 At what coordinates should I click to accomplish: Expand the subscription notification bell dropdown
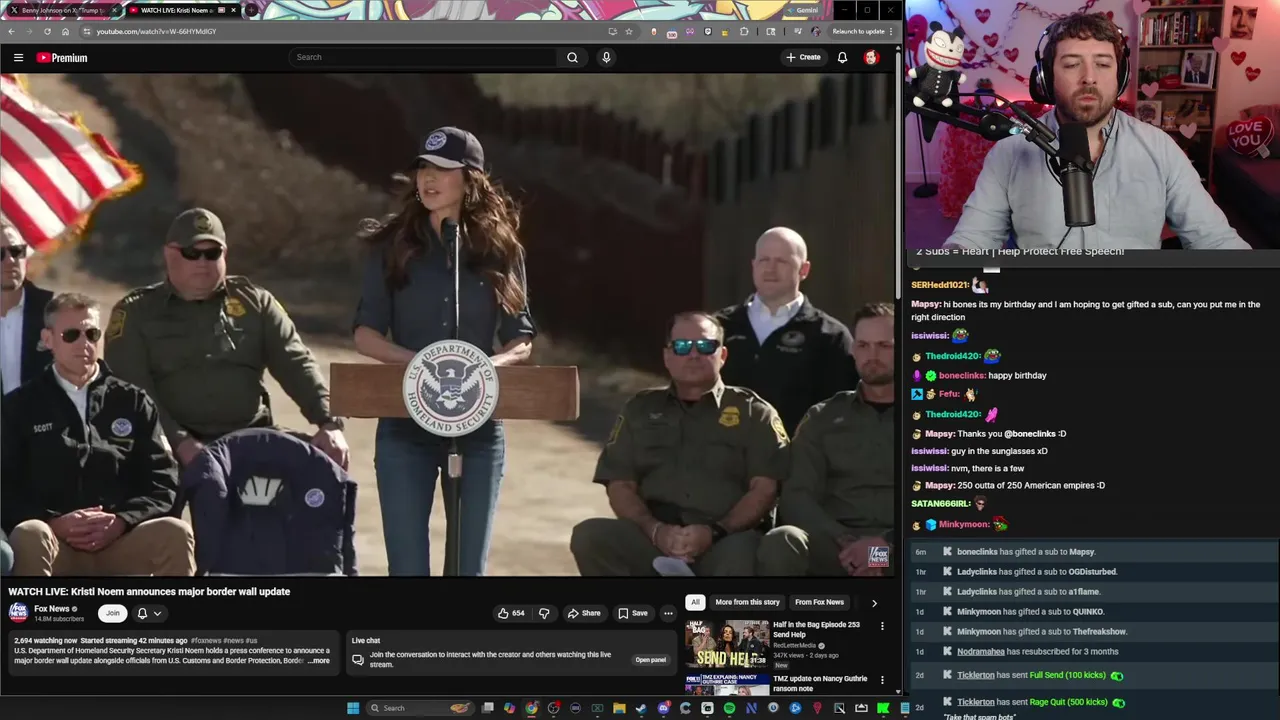[149, 613]
